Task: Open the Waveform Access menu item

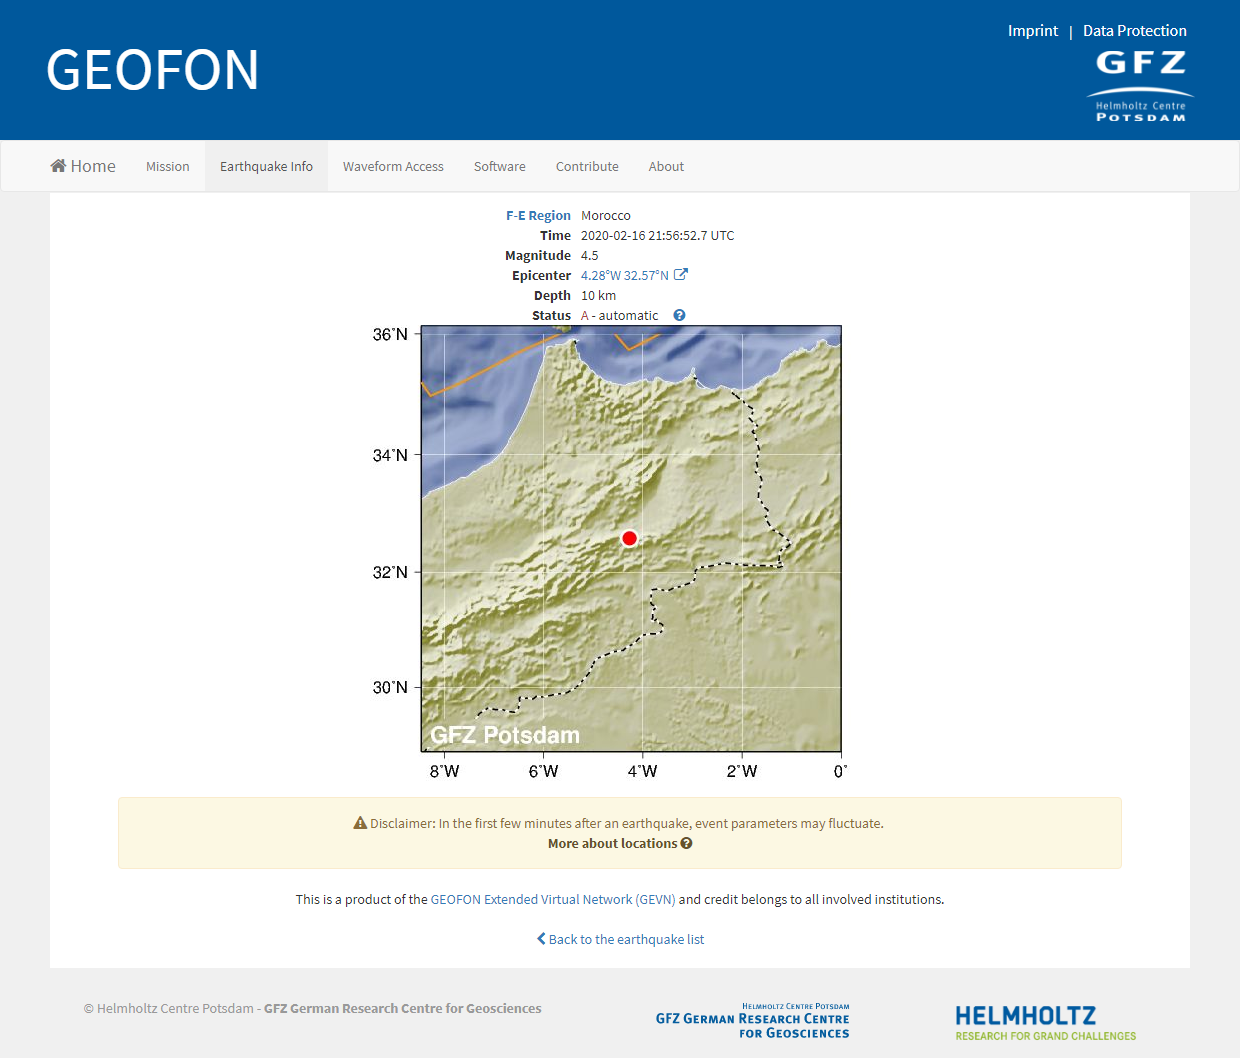Action: pos(393,167)
